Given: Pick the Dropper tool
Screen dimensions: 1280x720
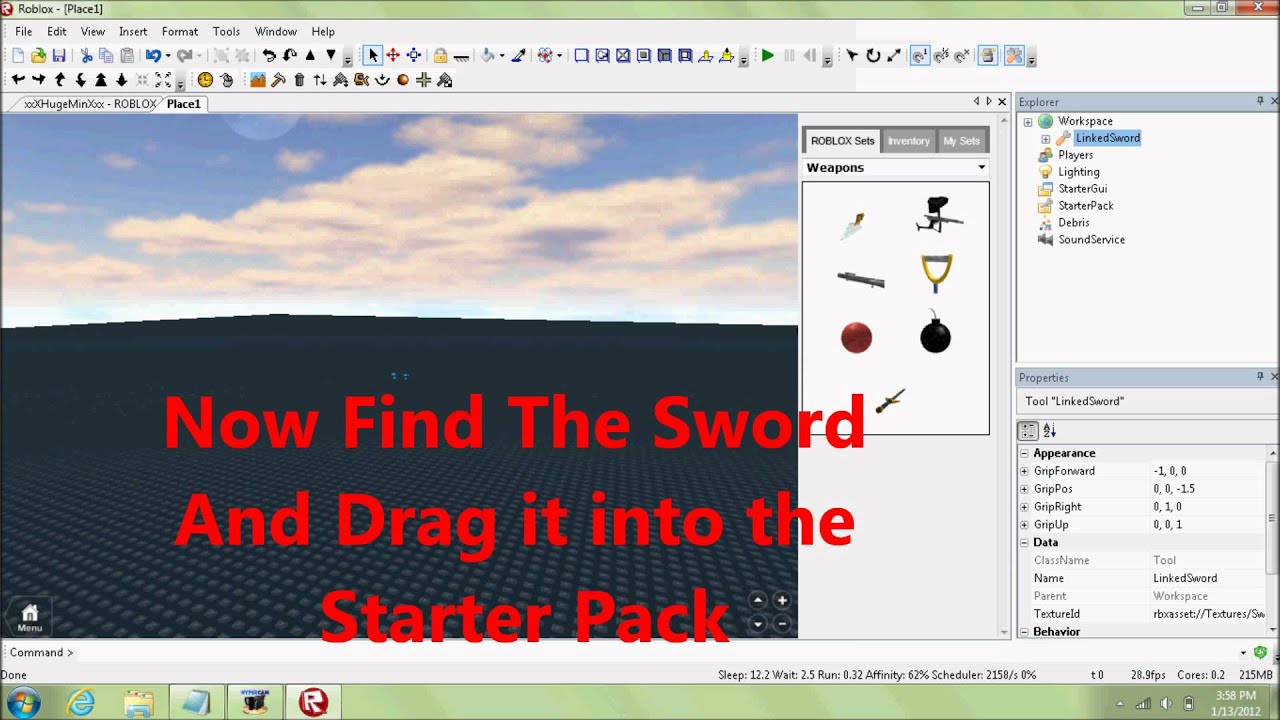Looking at the screenshot, I should tap(518, 56).
